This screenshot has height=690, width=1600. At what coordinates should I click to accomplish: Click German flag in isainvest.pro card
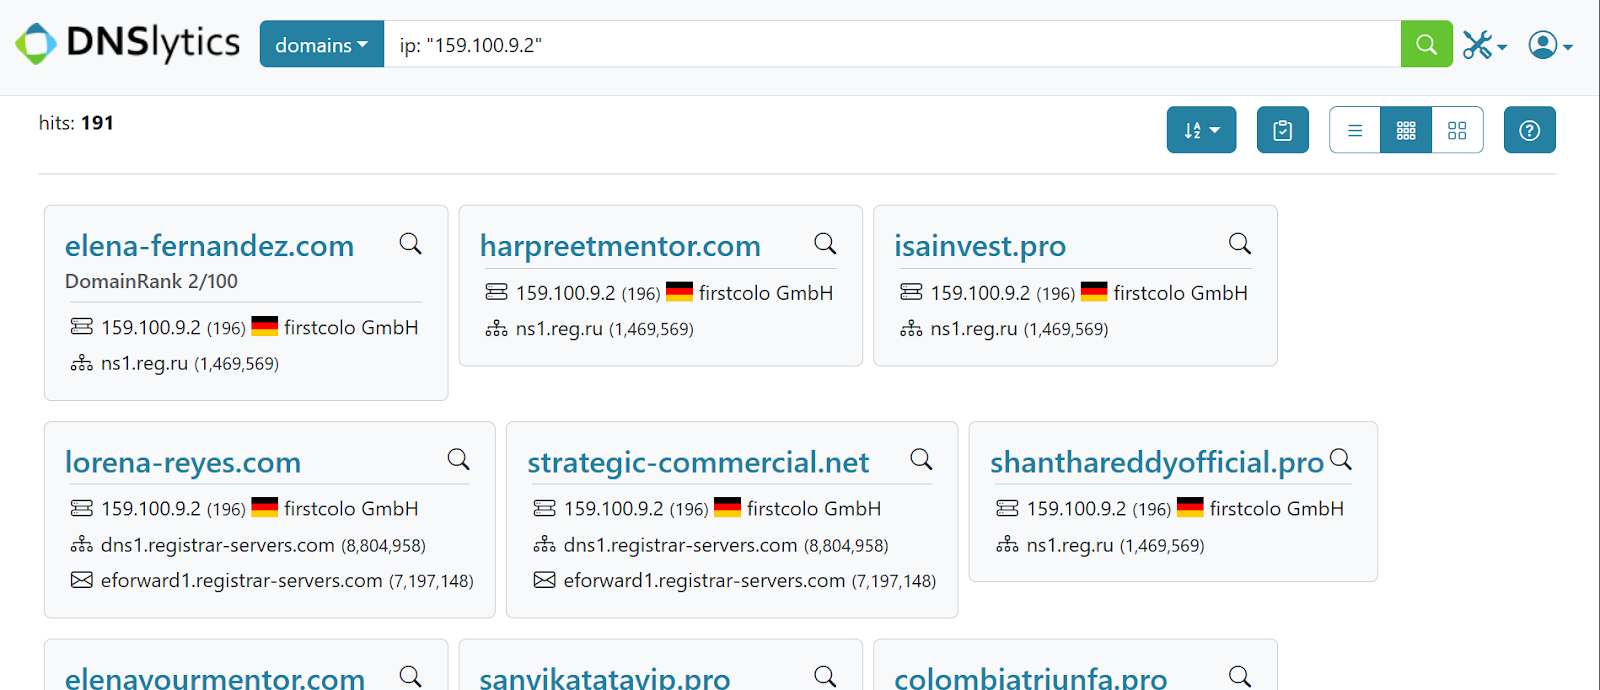coord(1094,291)
